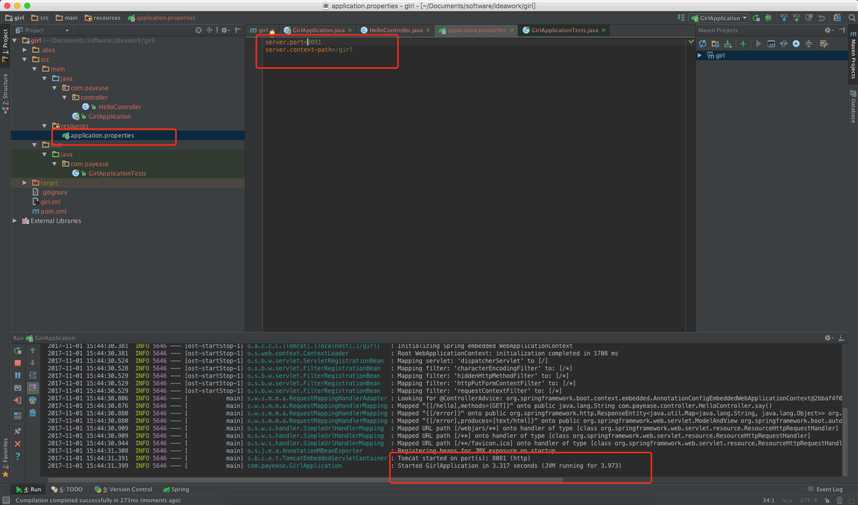Open the GirlApplication run configuration dropdown
This screenshot has height=505, width=858.
pos(720,18)
